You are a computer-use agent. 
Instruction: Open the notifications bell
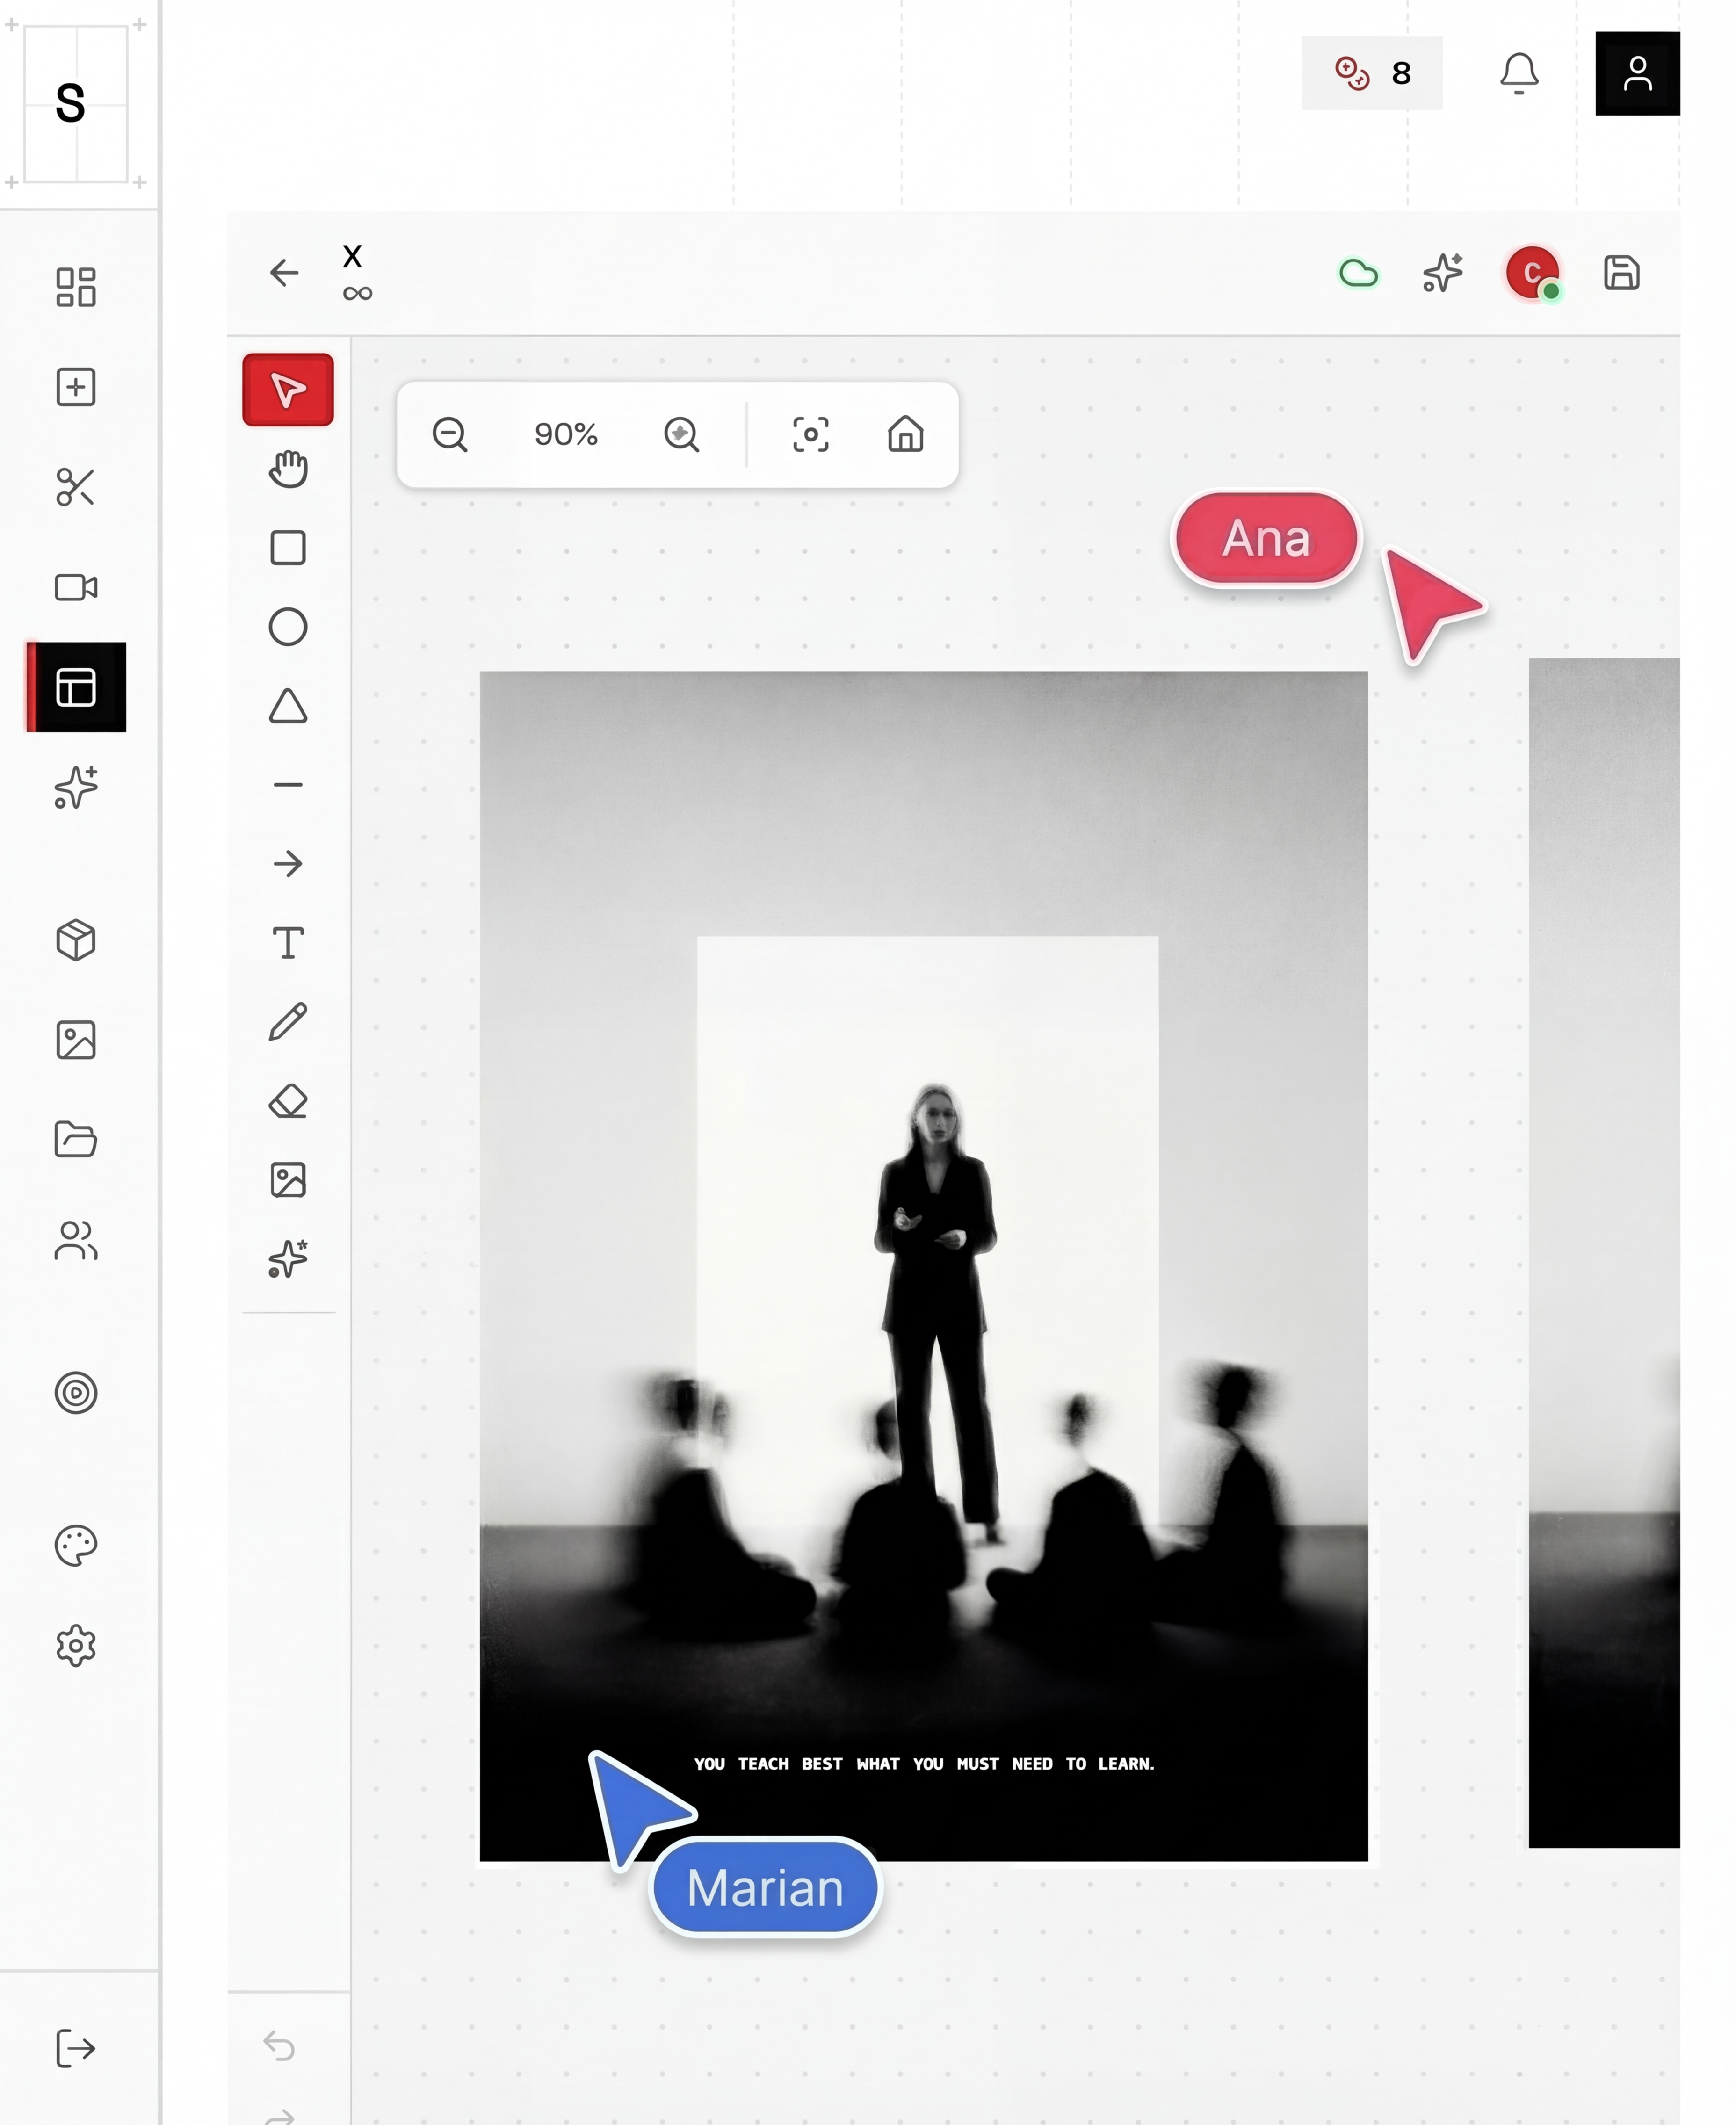click(1519, 73)
